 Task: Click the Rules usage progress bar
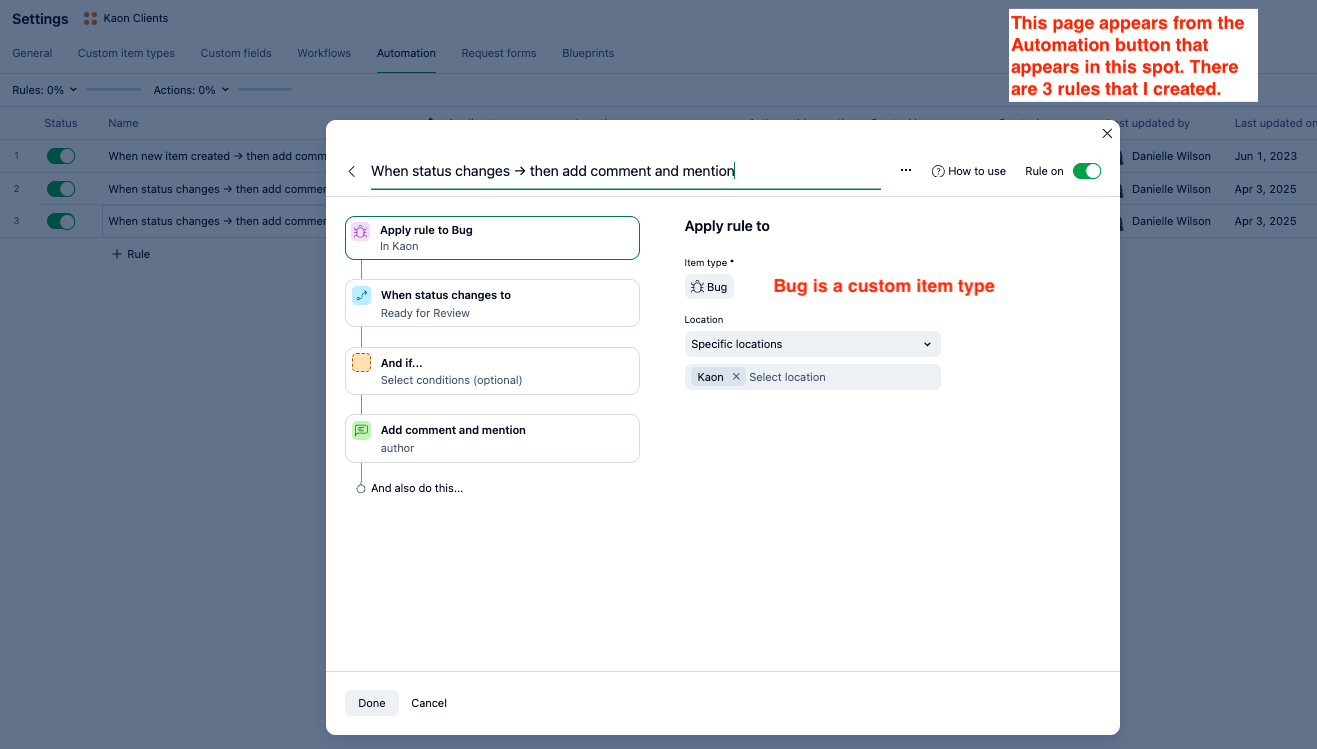point(113,90)
